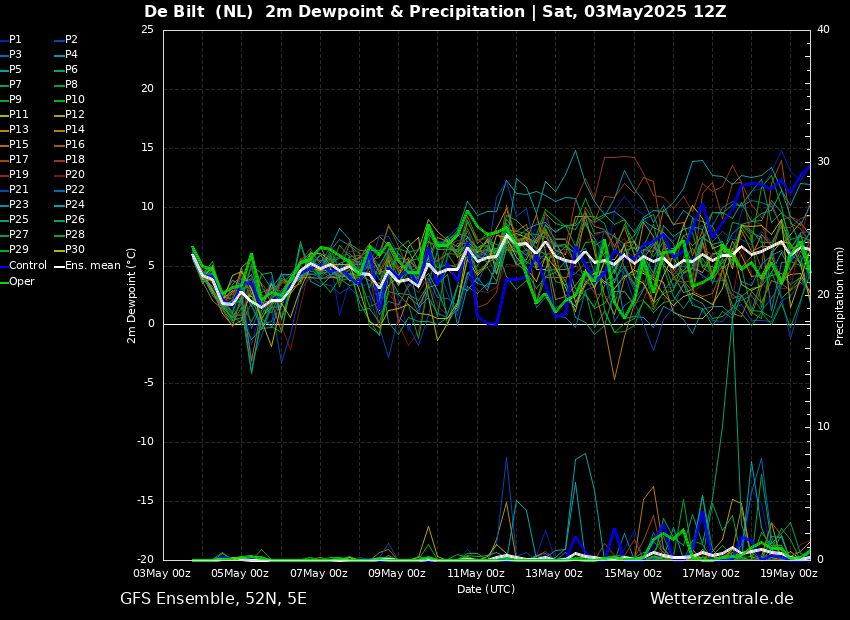This screenshot has width=850, height=620.
Task: Click the P18 legend entry
Action: tap(74, 160)
